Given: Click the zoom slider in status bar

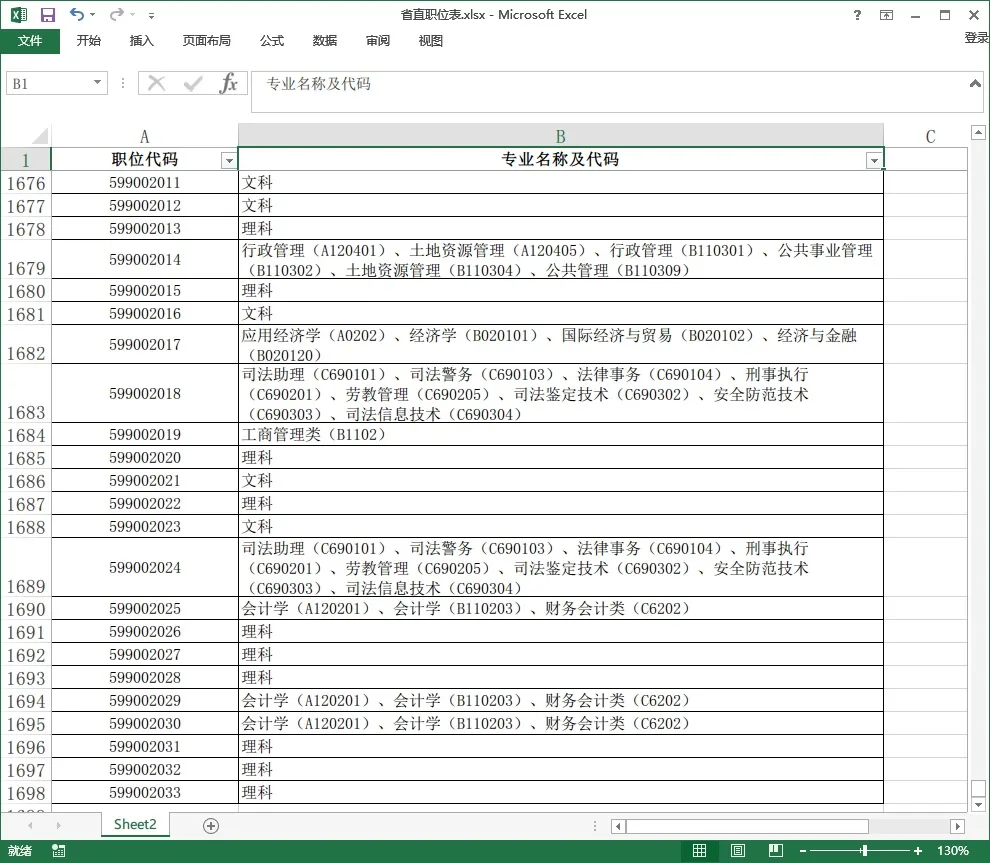Looking at the screenshot, I should pos(862,851).
